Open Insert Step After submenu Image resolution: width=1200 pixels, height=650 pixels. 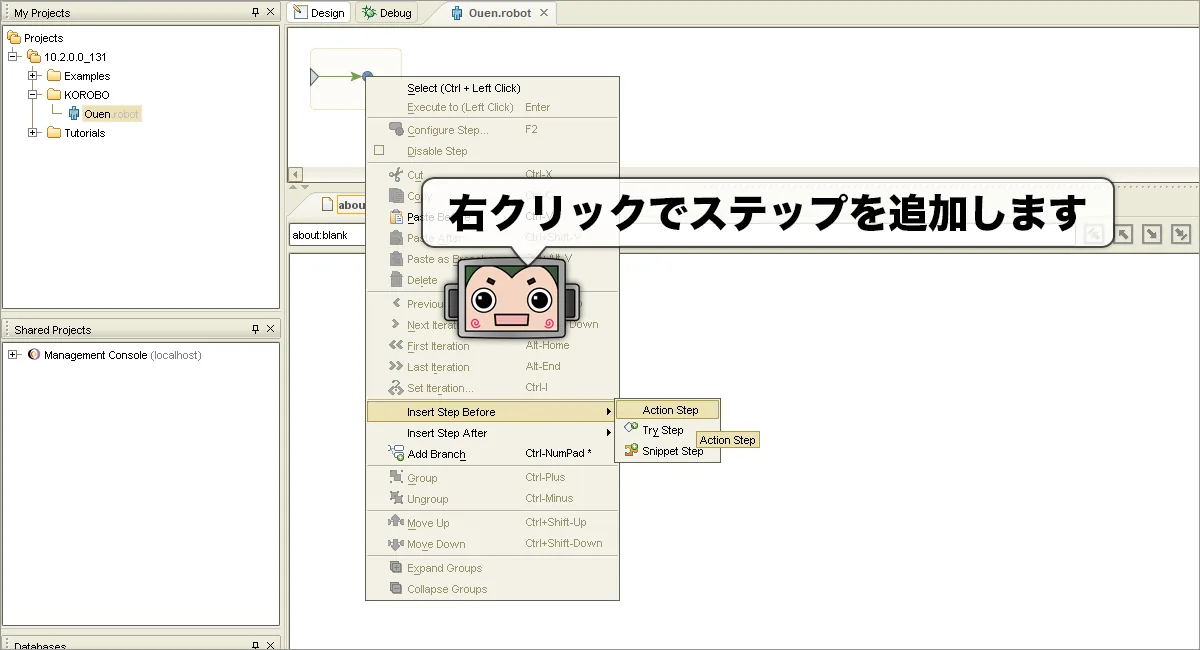[x=491, y=433]
